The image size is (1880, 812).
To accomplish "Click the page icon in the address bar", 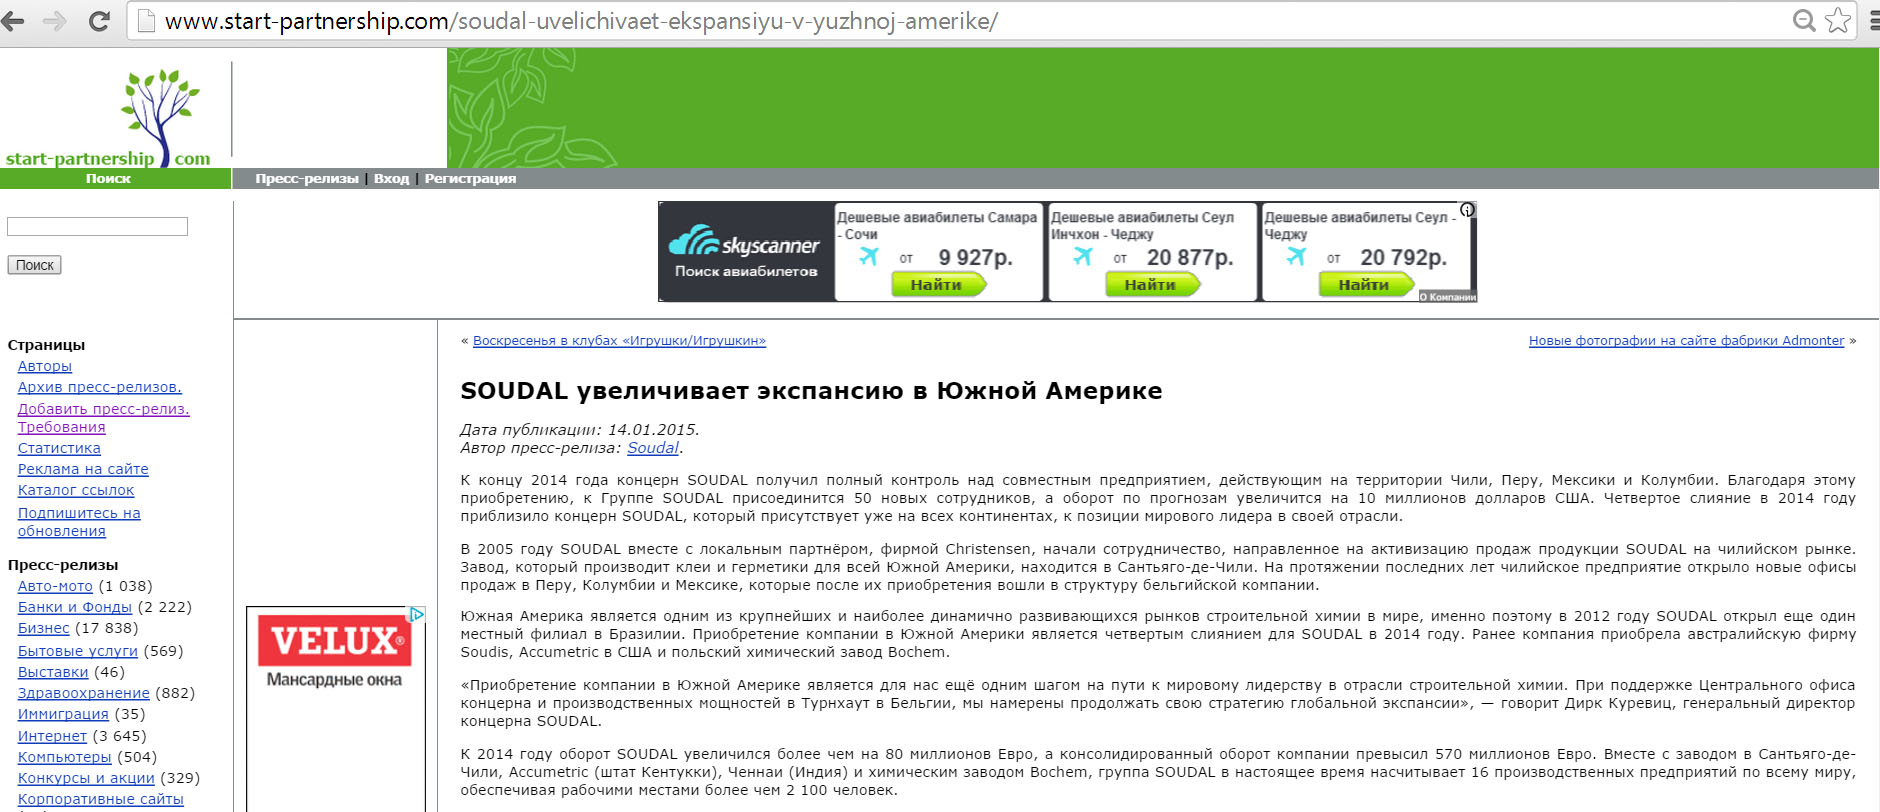I will coord(146,21).
